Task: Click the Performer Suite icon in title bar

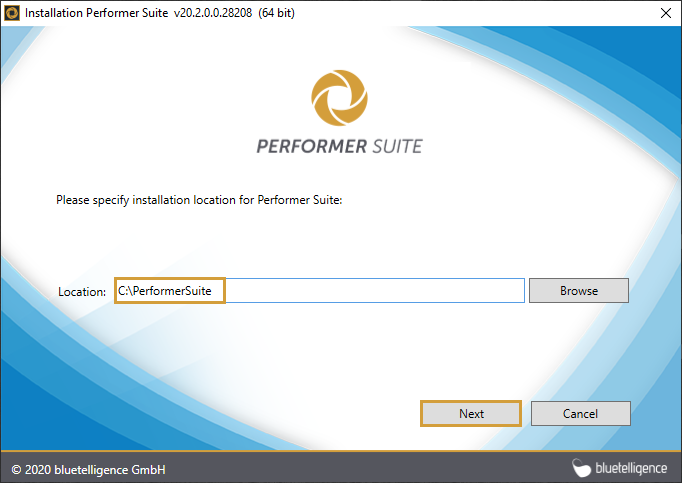Action: (12, 13)
